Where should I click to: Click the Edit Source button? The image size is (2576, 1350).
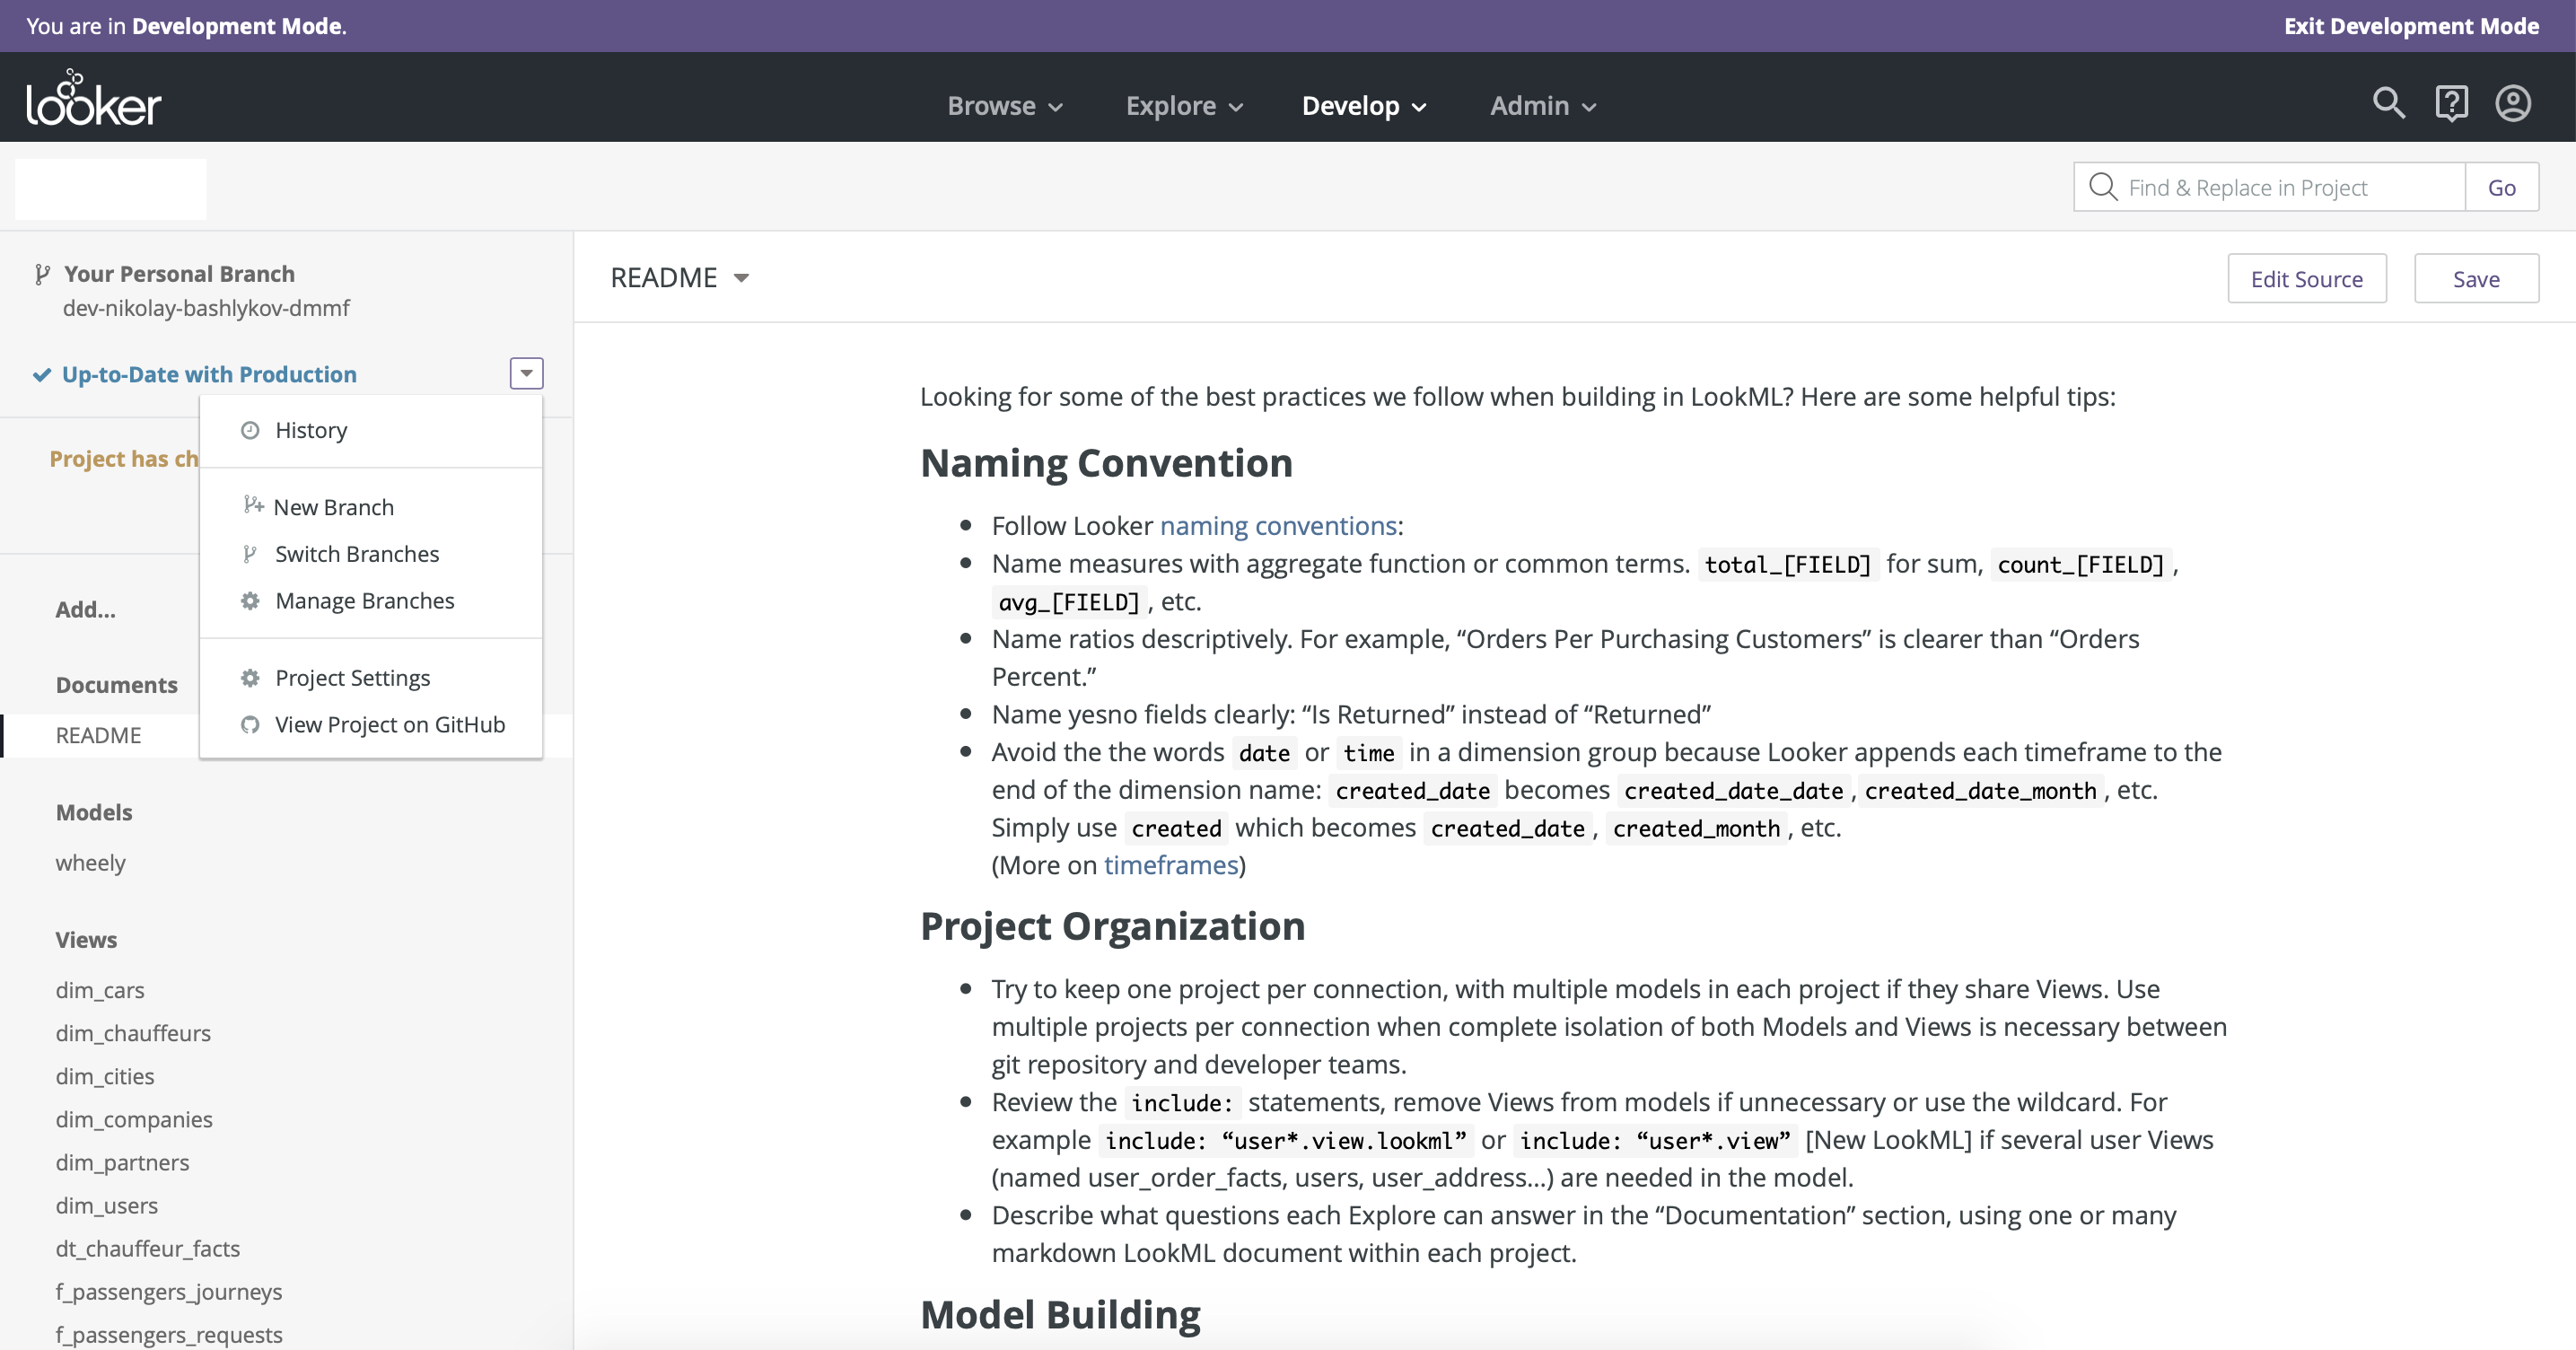coord(2306,279)
